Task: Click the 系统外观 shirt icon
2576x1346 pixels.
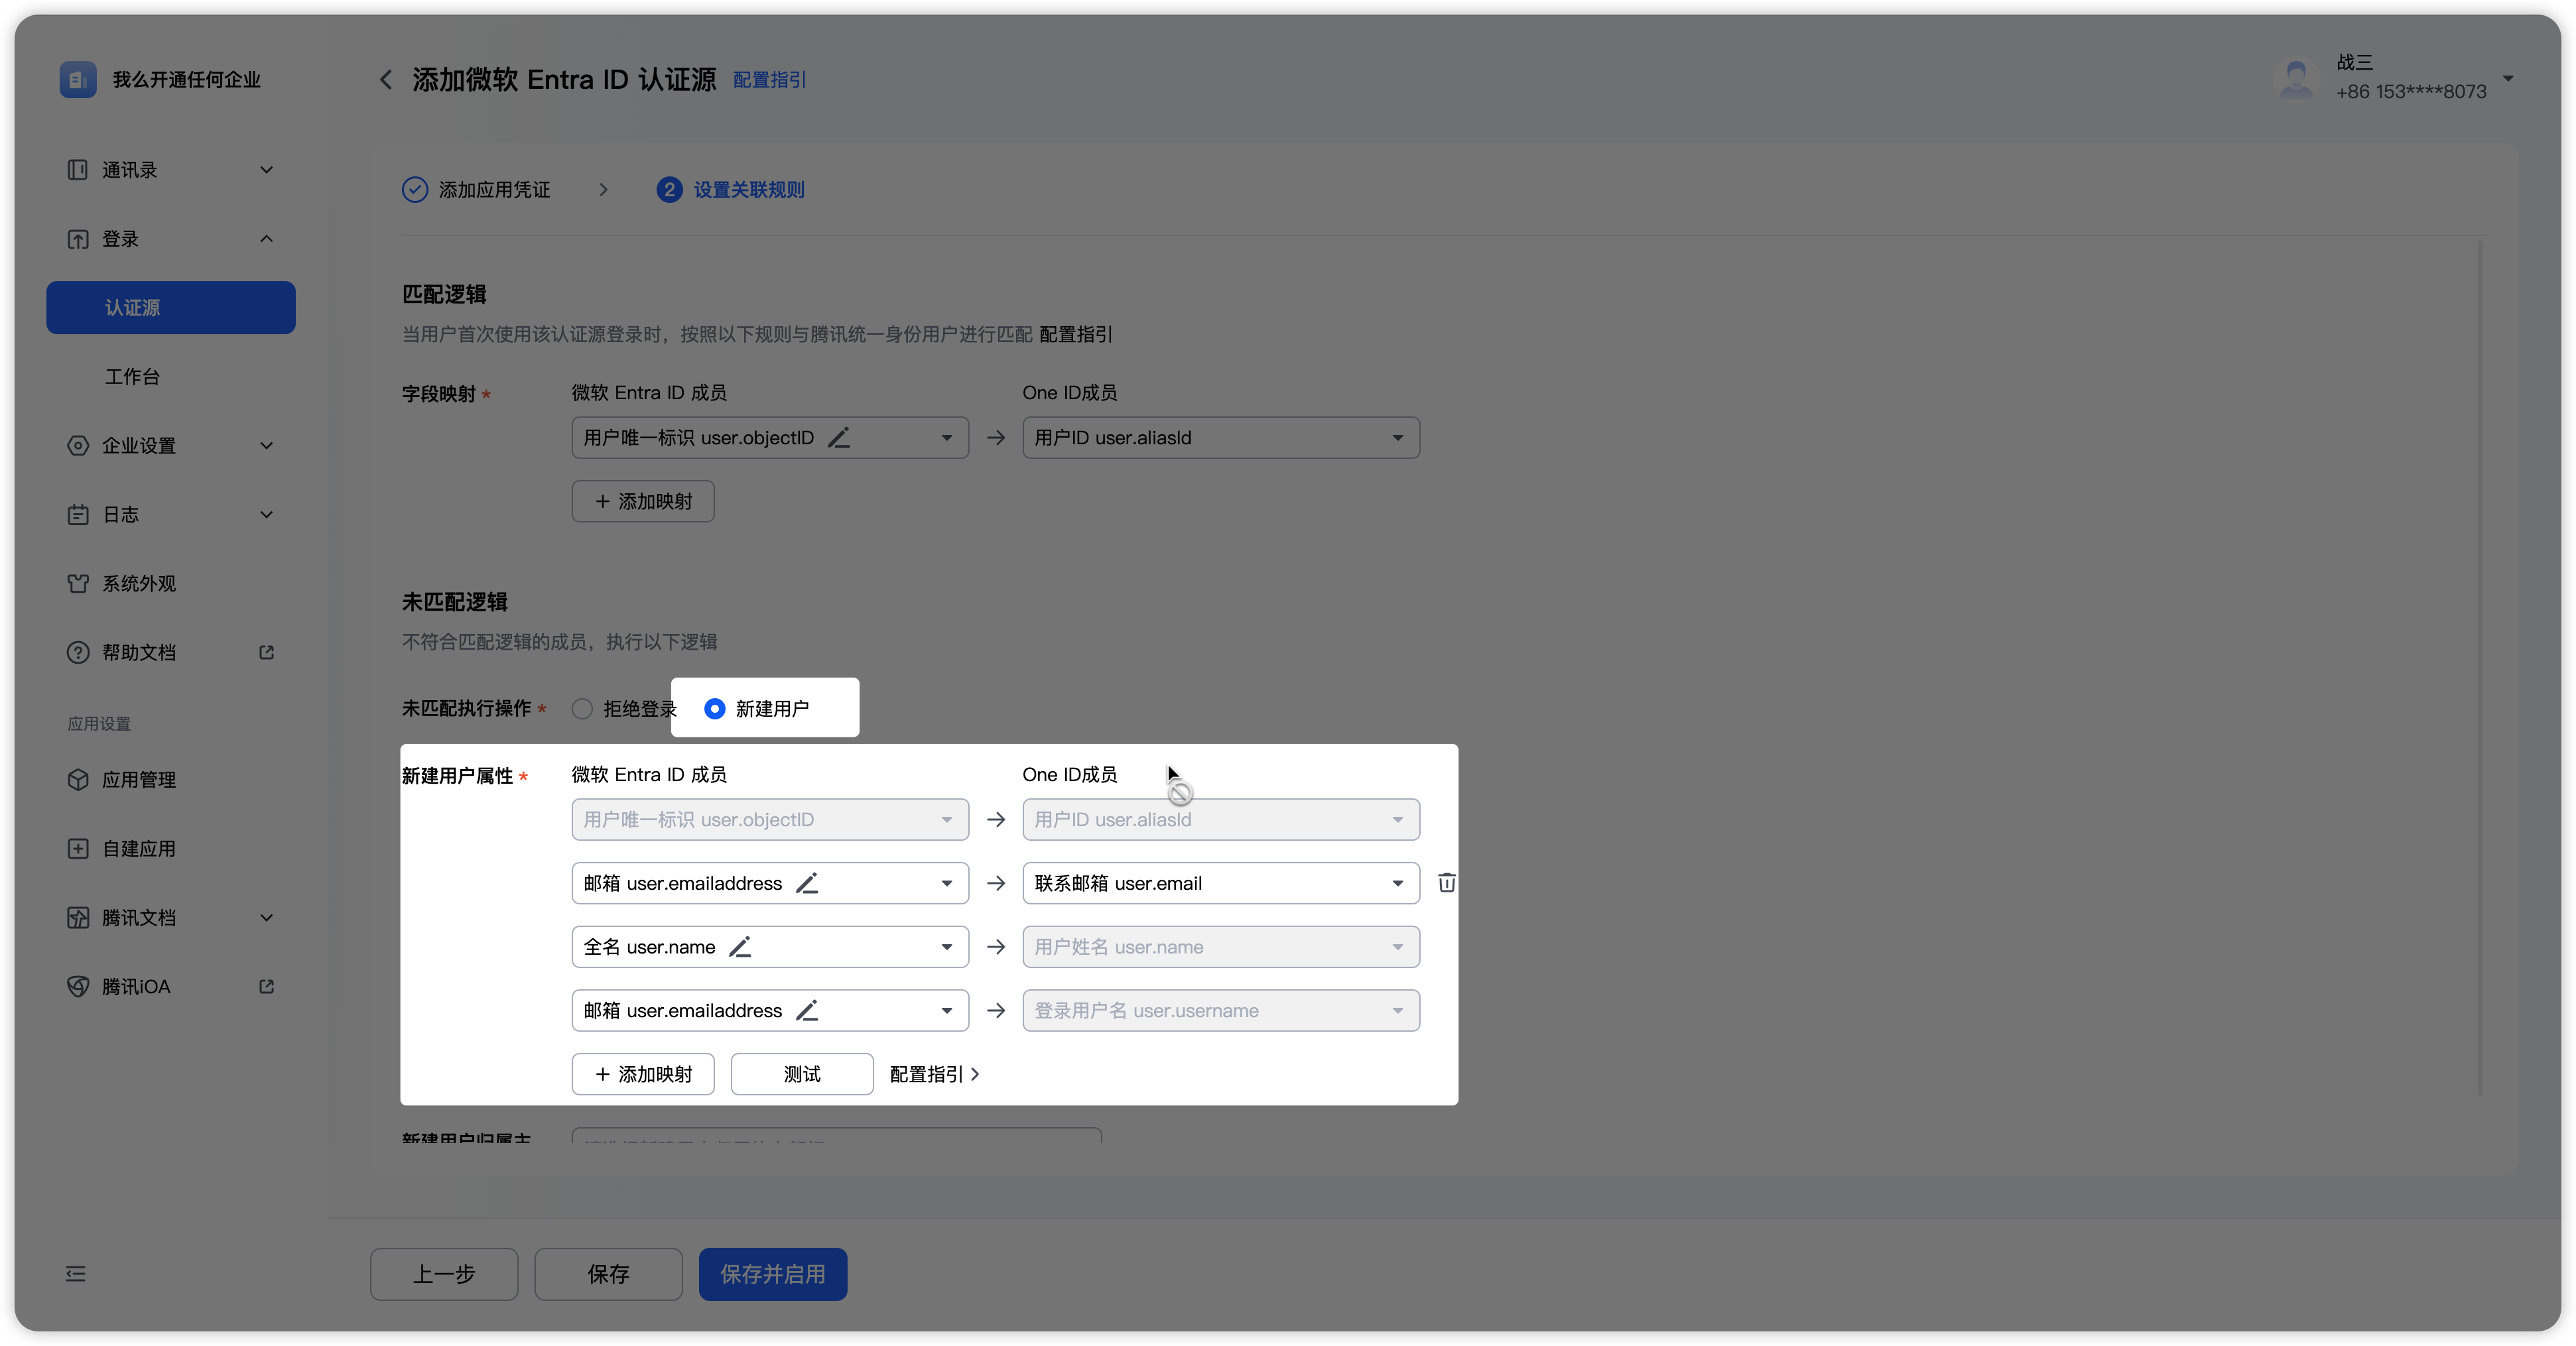Action: (78, 583)
